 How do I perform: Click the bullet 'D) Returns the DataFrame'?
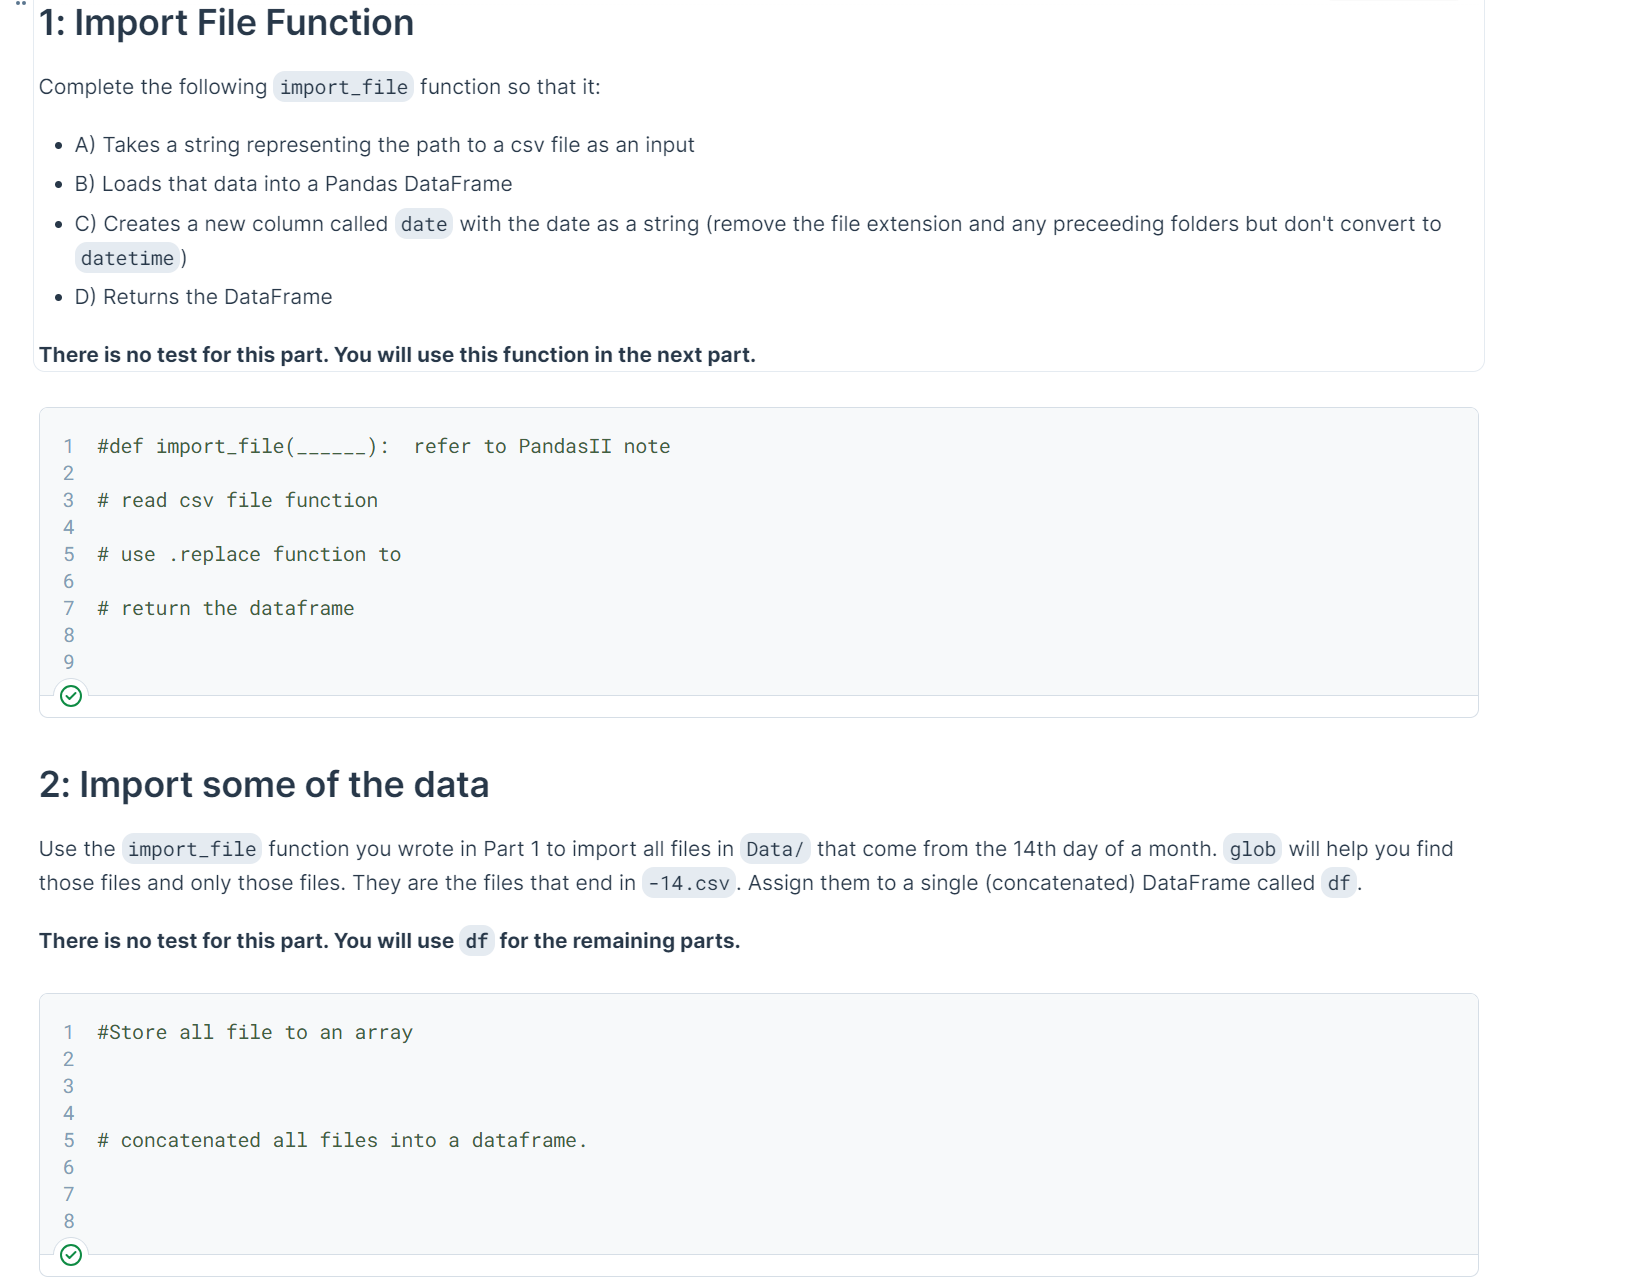(203, 296)
